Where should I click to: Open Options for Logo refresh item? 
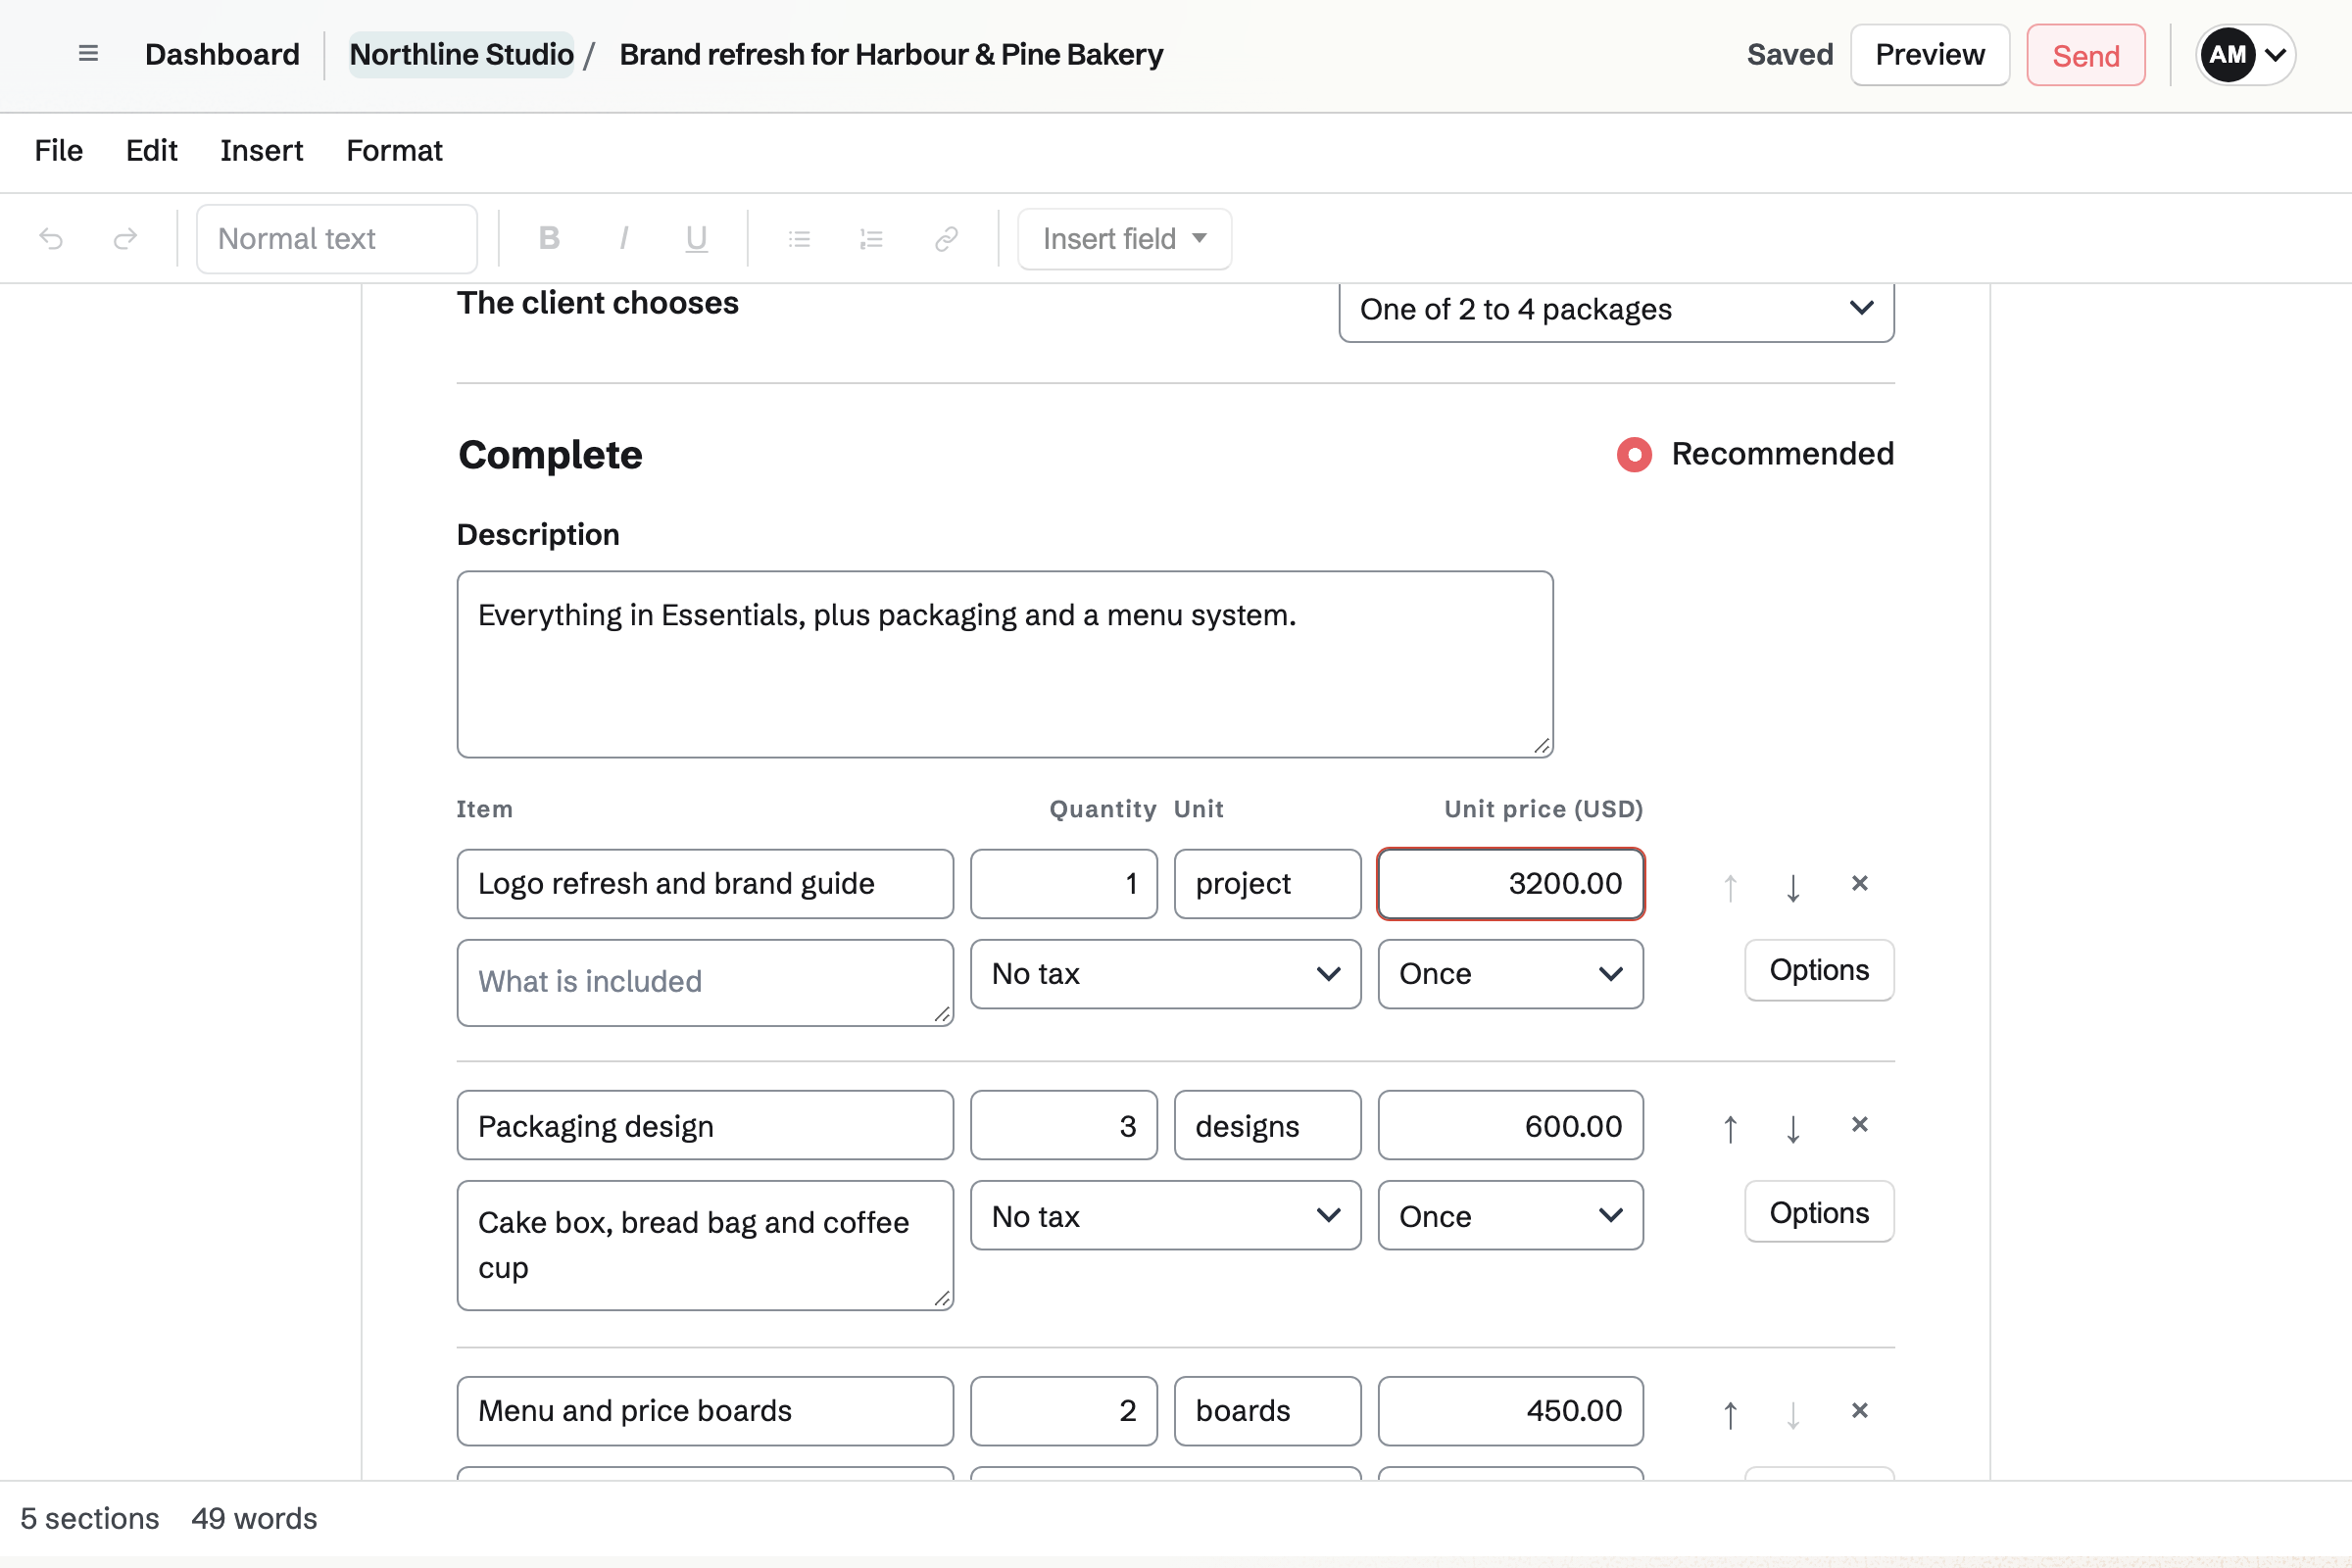point(1819,970)
